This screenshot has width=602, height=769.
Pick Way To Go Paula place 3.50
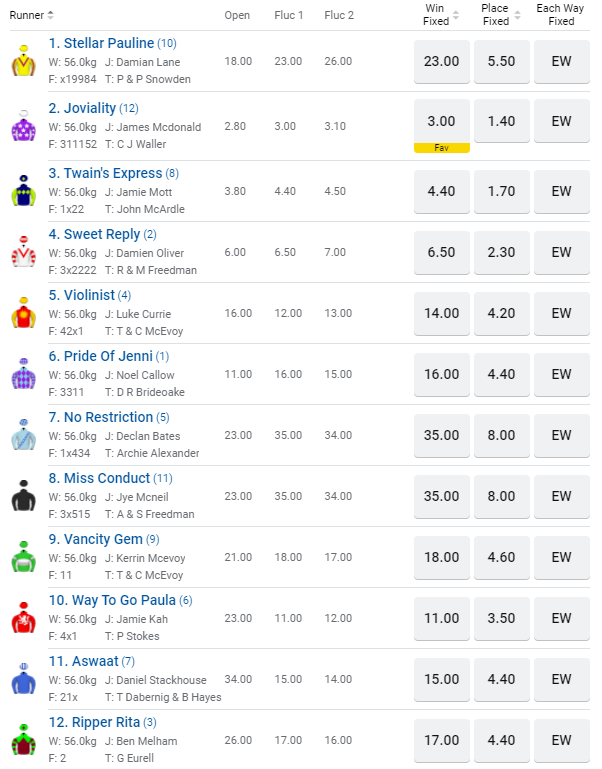click(x=501, y=618)
